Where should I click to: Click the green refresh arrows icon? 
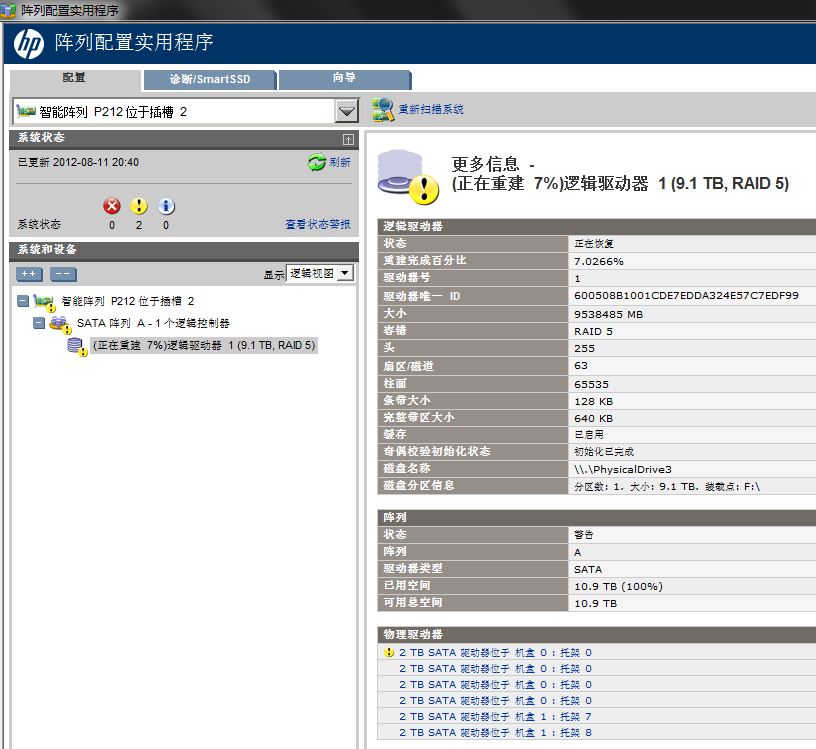pos(316,162)
